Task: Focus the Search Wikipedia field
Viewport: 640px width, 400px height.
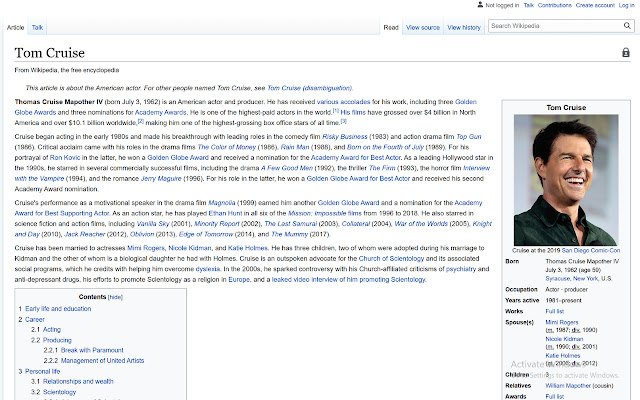Action: coord(556,26)
